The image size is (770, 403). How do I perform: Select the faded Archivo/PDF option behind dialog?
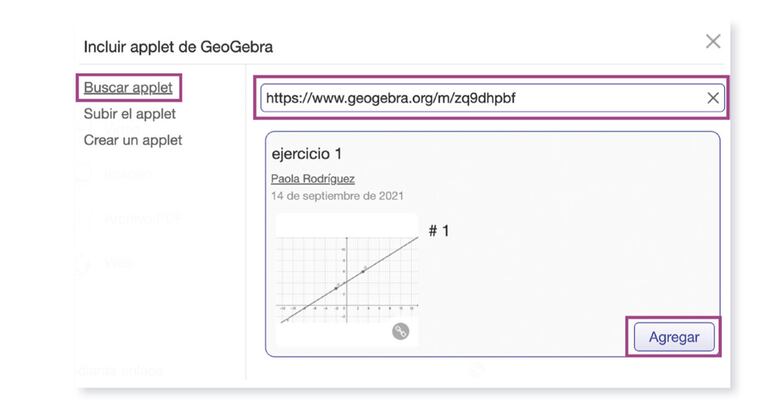click(140, 218)
